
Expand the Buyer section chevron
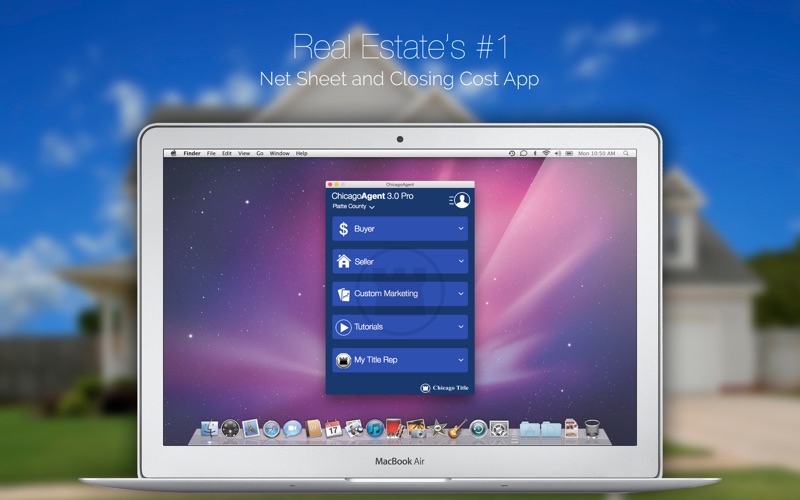pos(461,229)
